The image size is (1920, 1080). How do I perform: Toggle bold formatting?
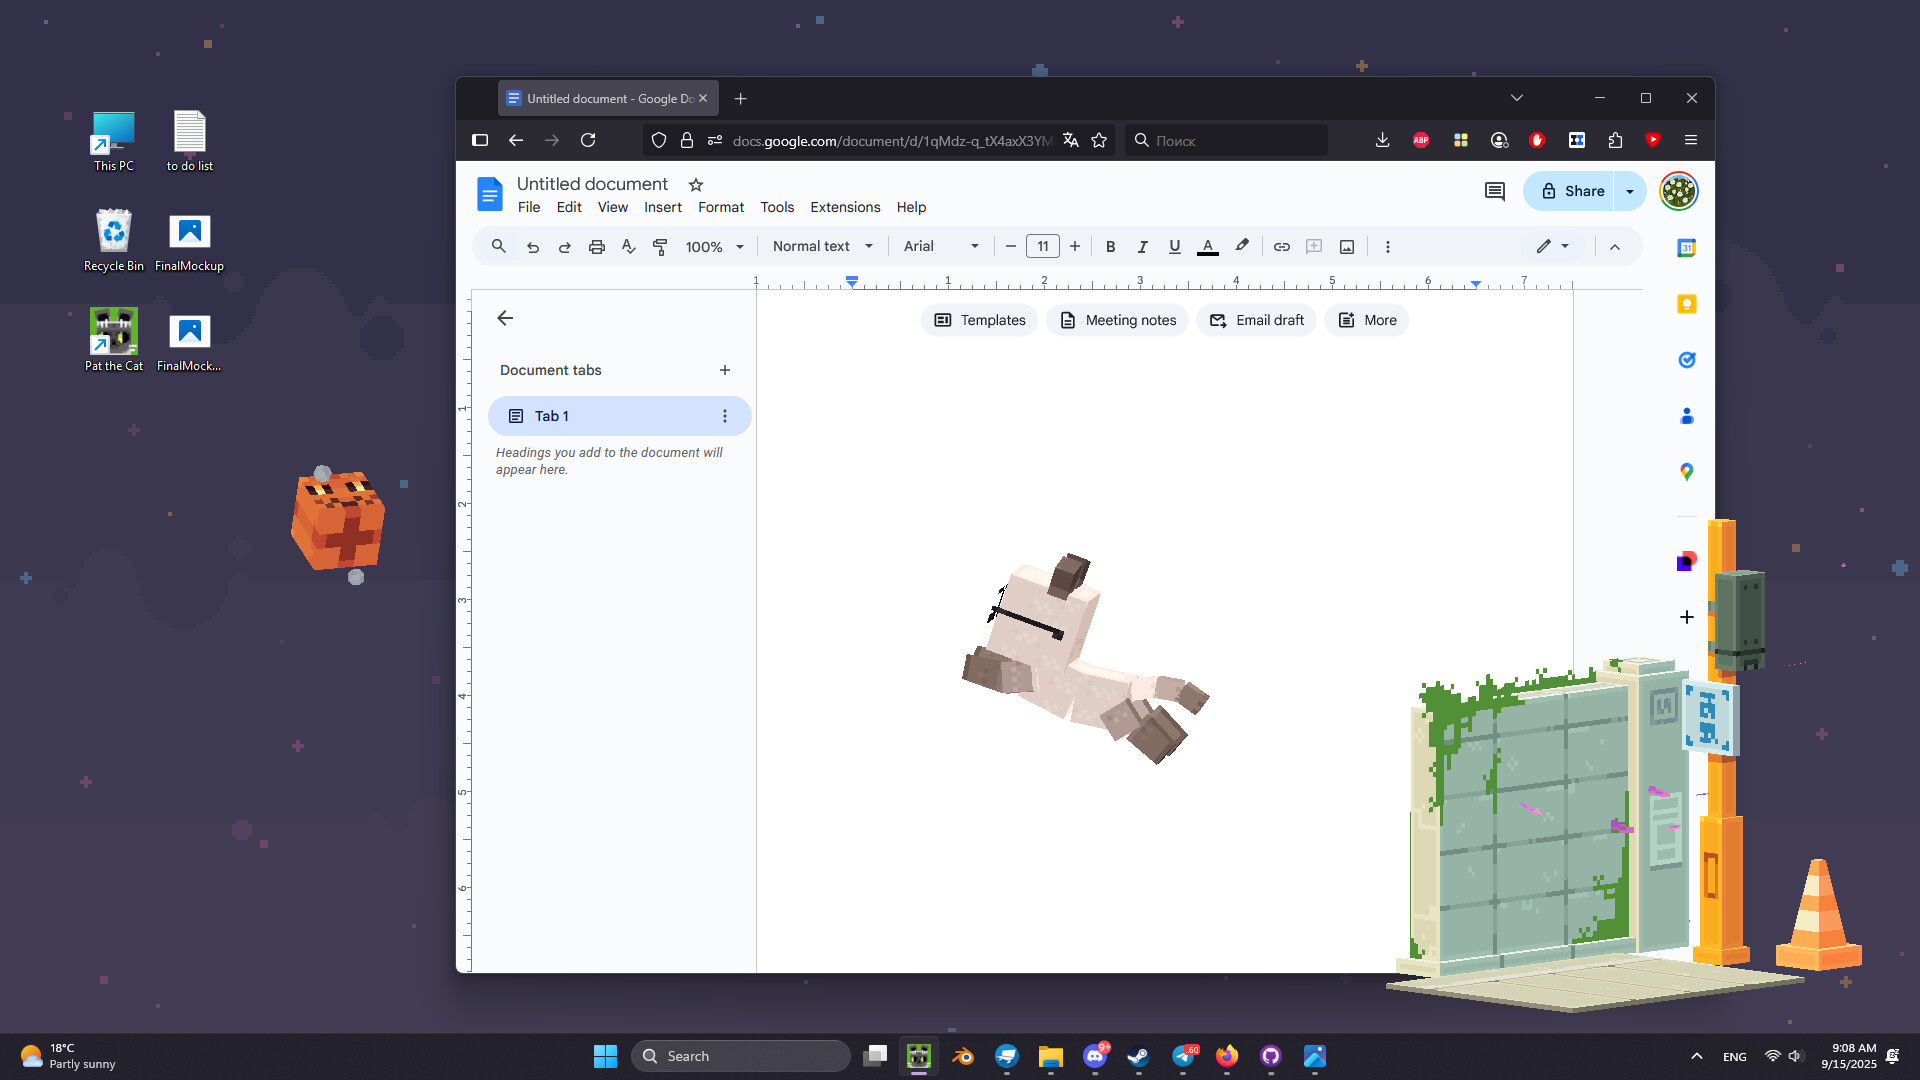(x=1111, y=246)
